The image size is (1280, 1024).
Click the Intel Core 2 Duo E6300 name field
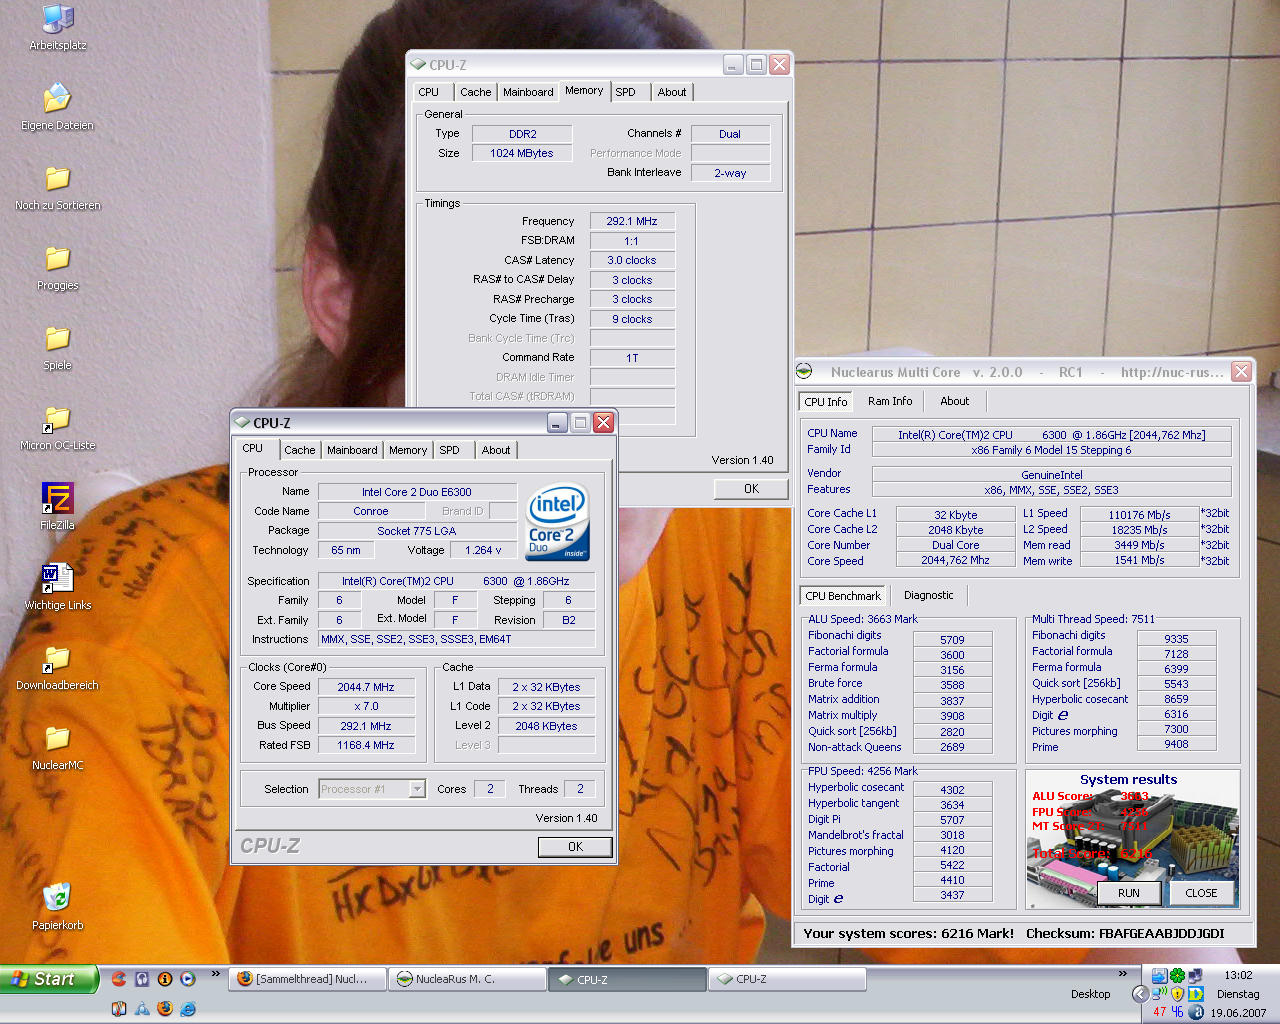point(417,492)
